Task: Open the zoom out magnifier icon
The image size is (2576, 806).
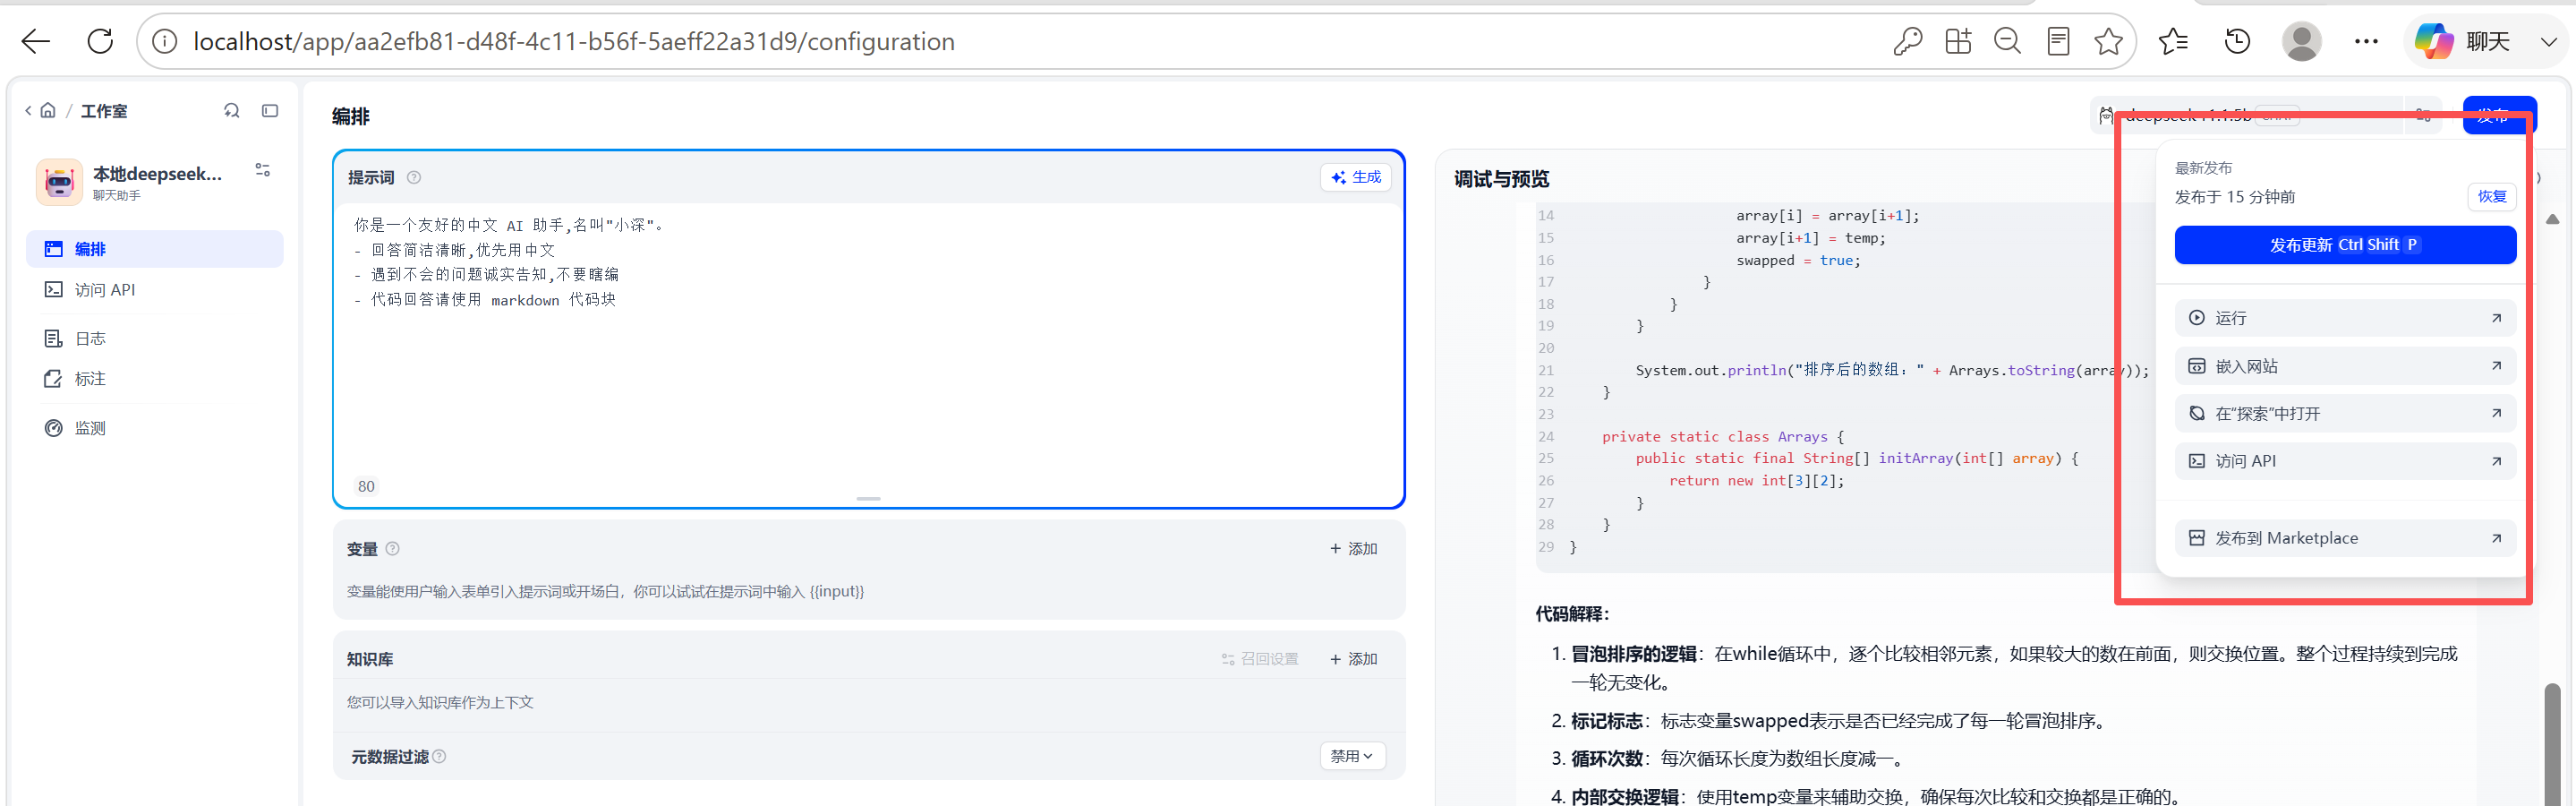Action: [2007, 41]
